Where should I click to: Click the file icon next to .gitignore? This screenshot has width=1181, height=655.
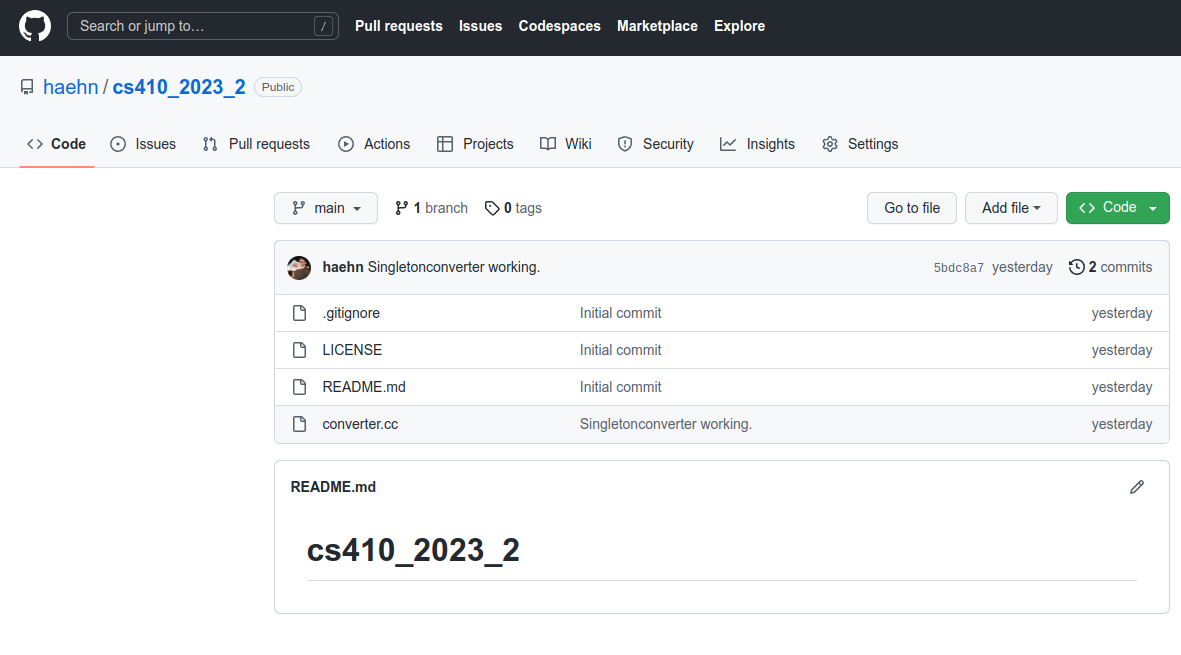[x=300, y=313]
